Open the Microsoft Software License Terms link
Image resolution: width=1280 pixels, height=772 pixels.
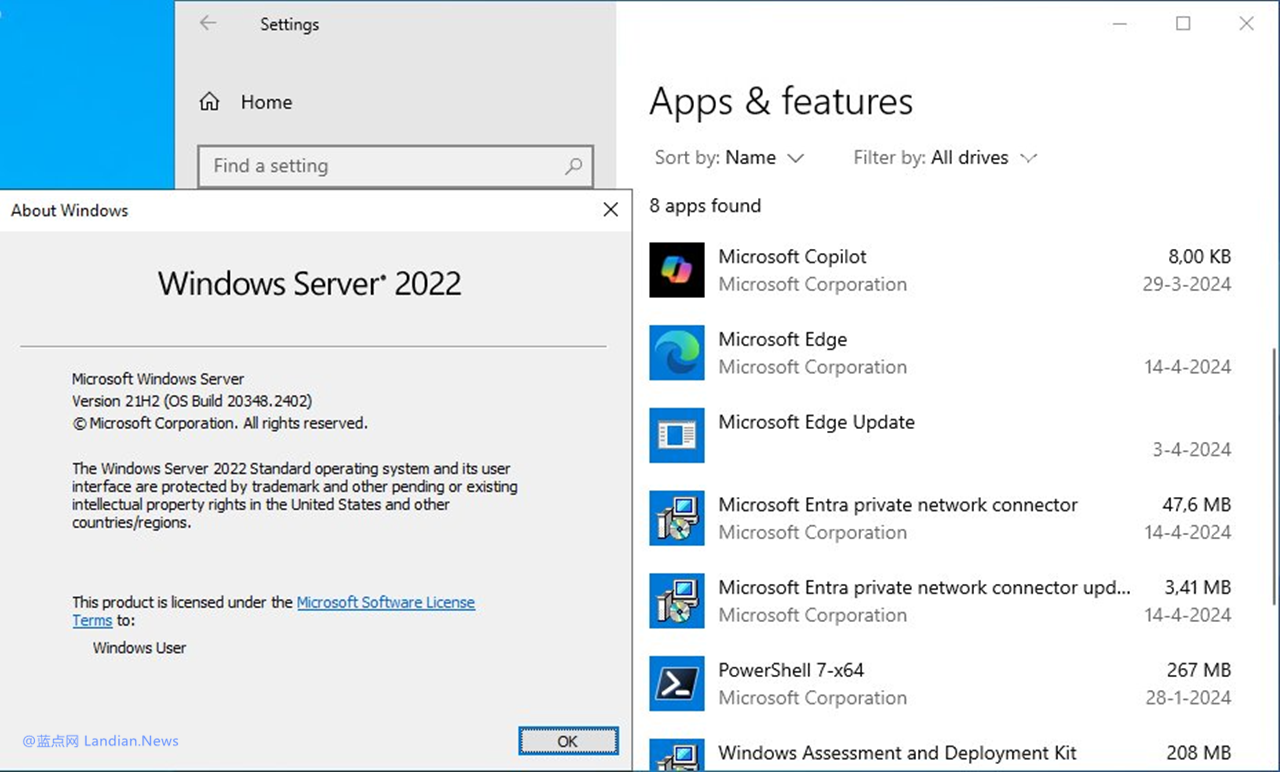tap(386, 602)
